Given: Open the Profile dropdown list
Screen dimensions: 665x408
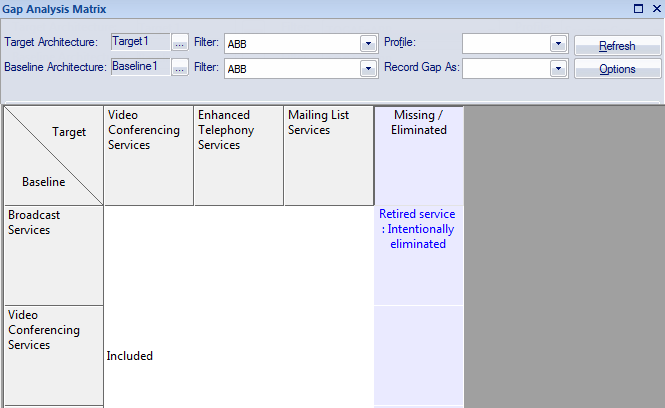Looking at the screenshot, I should click(x=558, y=44).
